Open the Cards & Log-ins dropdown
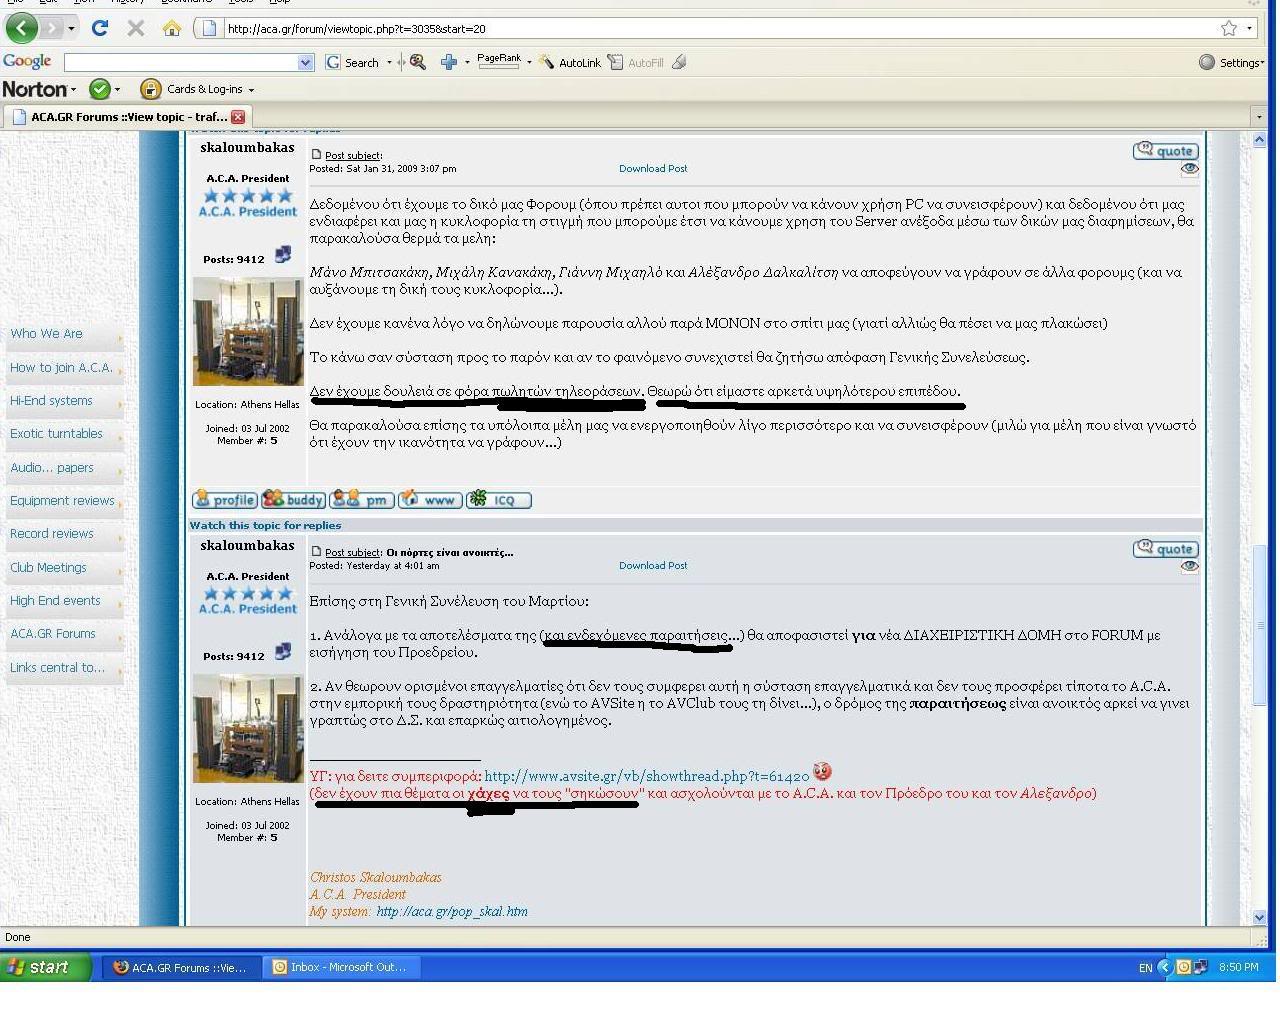 197,89
